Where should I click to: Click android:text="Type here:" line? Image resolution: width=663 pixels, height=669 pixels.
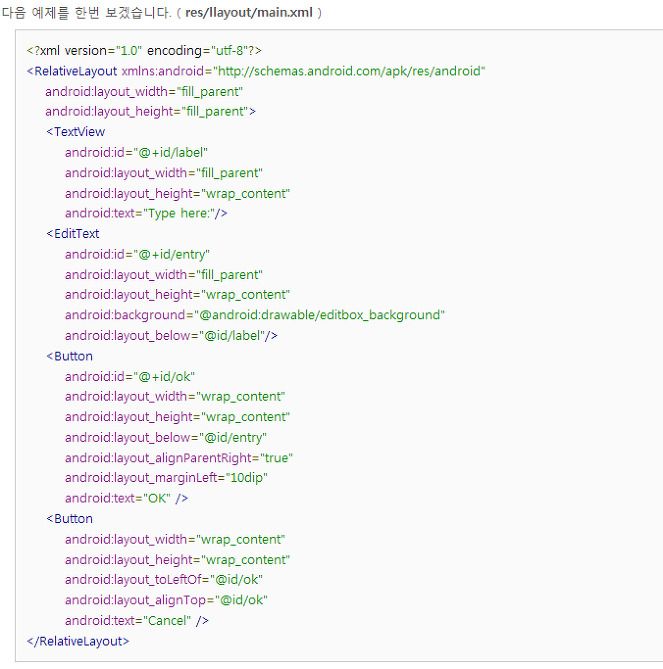tap(146, 213)
